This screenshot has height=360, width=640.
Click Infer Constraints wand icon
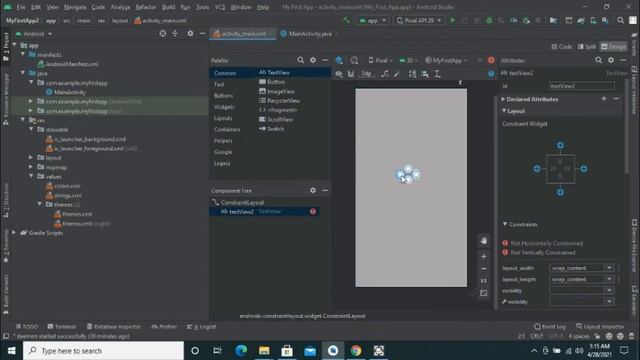pyautogui.click(x=397, y=74)
